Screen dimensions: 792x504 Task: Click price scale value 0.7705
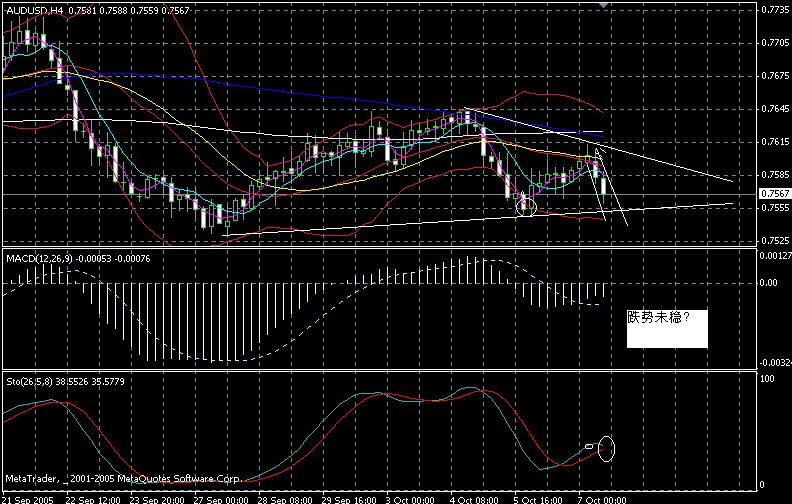[775, 43]
